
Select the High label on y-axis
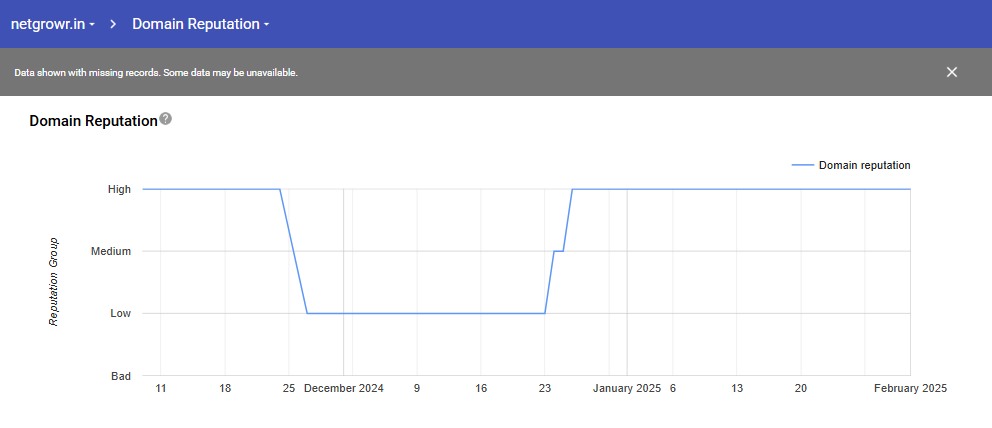(119, 189)
